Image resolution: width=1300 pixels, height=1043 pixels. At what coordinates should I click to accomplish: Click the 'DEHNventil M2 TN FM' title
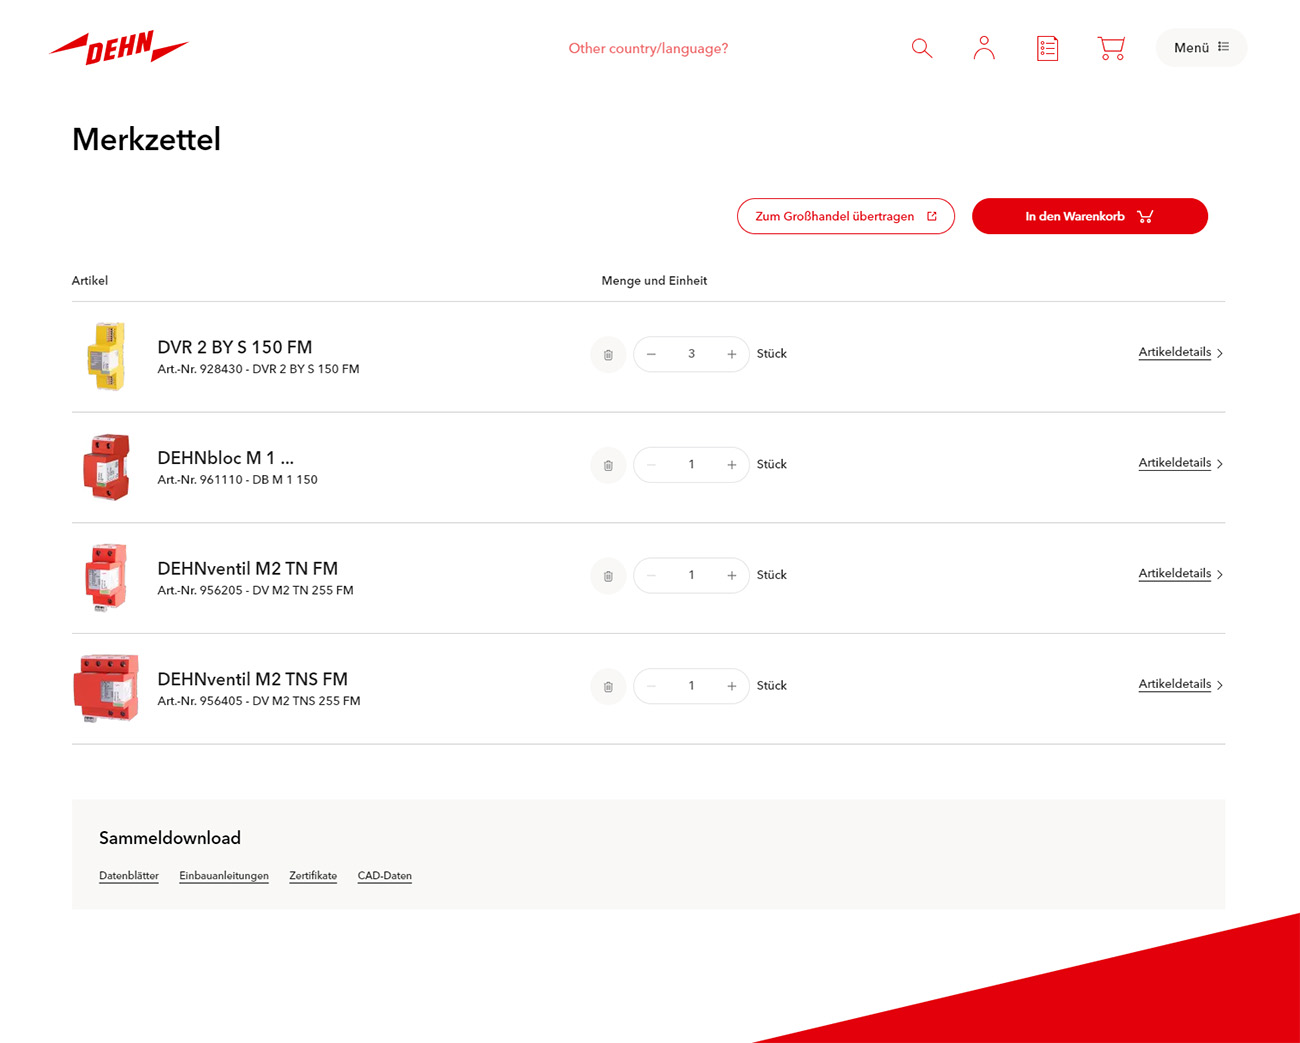[248, 569]
